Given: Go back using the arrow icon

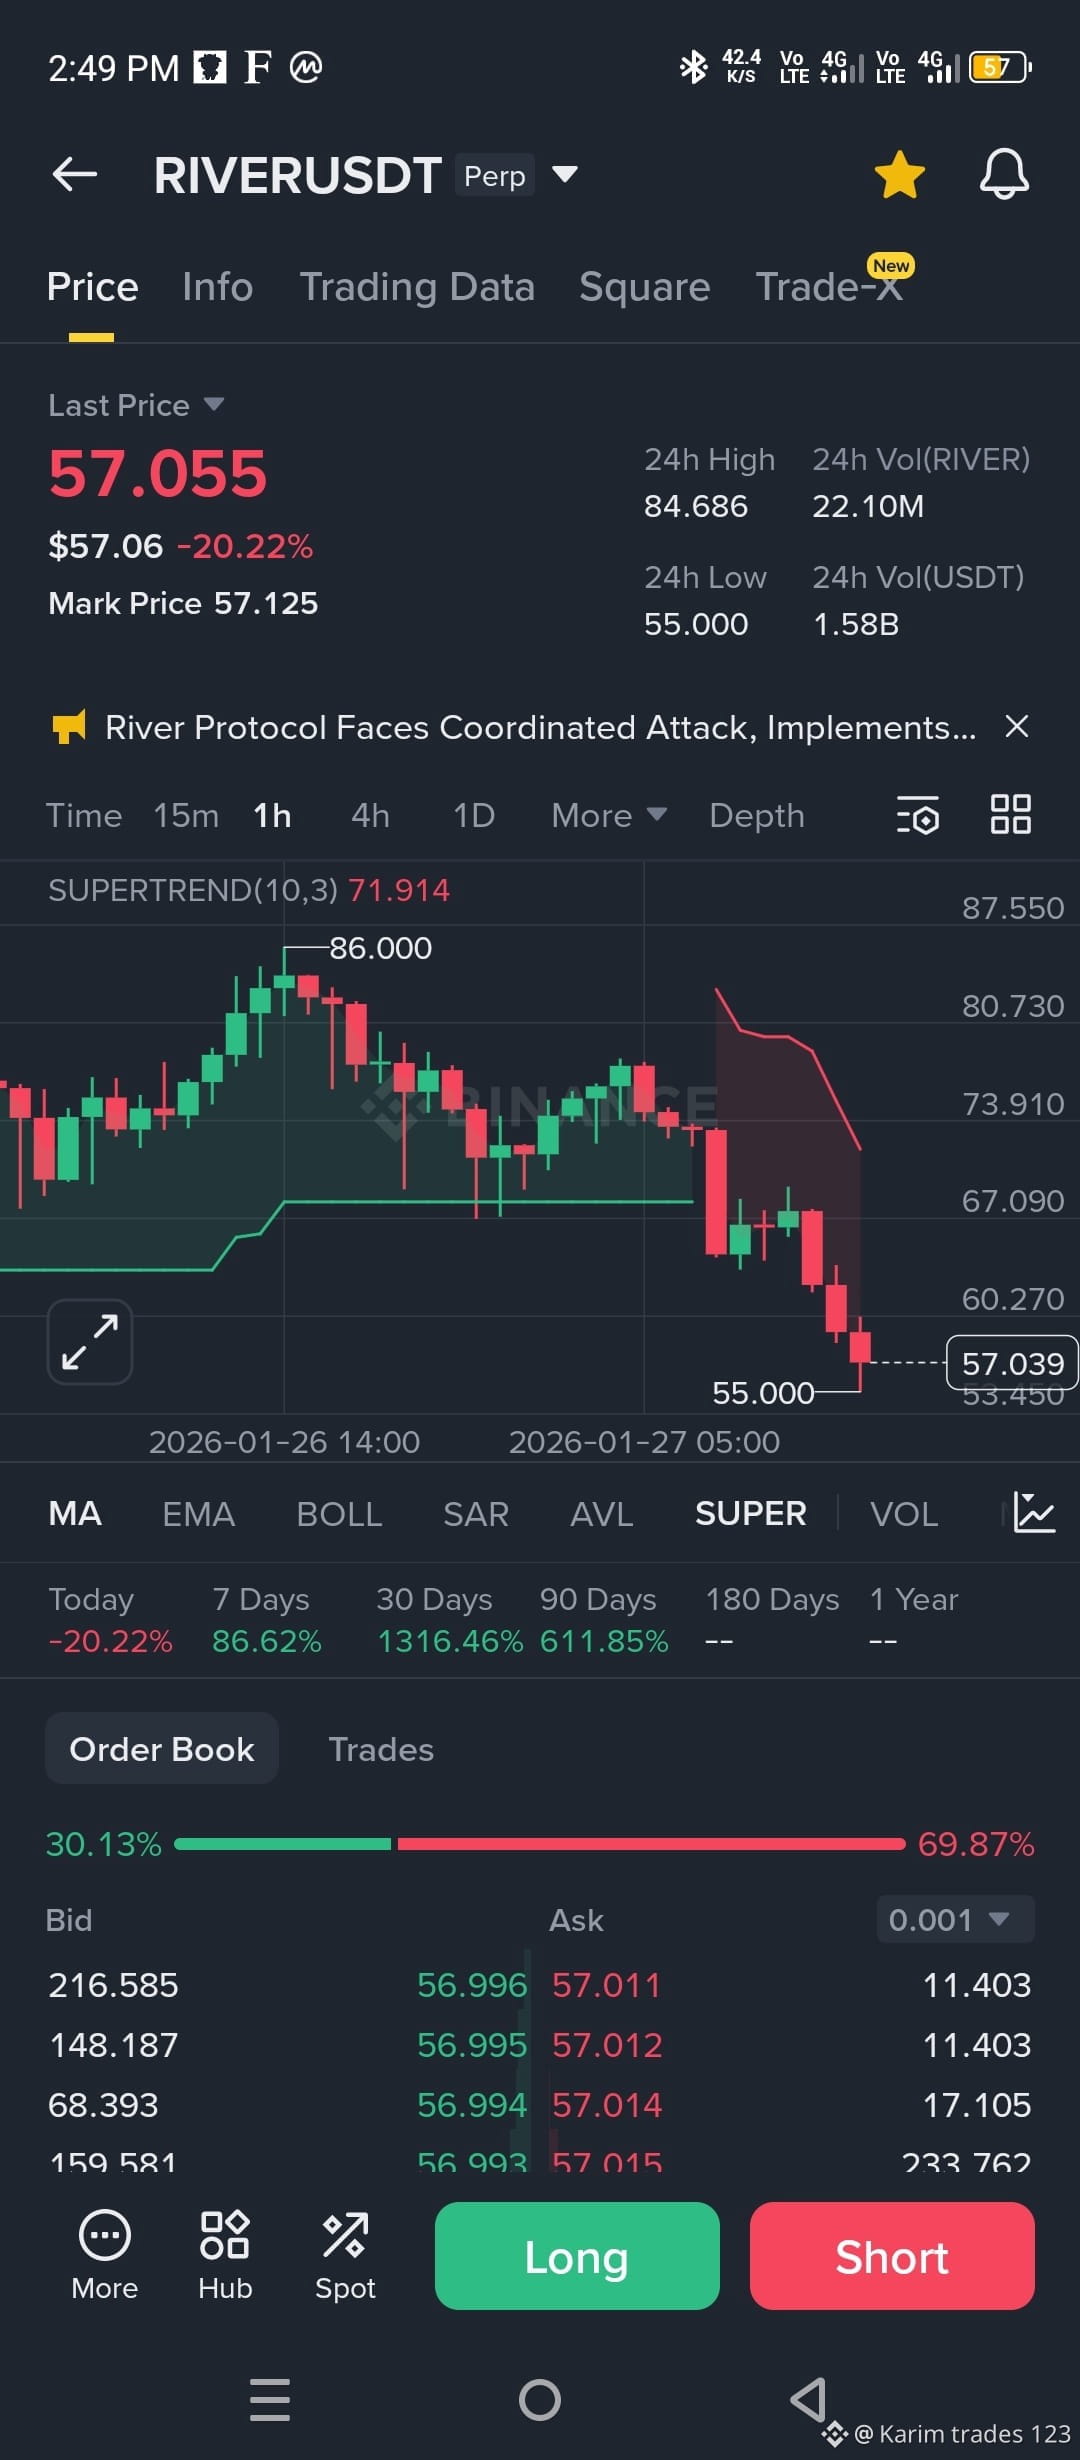Looking at the screenshot, I should (74, 173).
